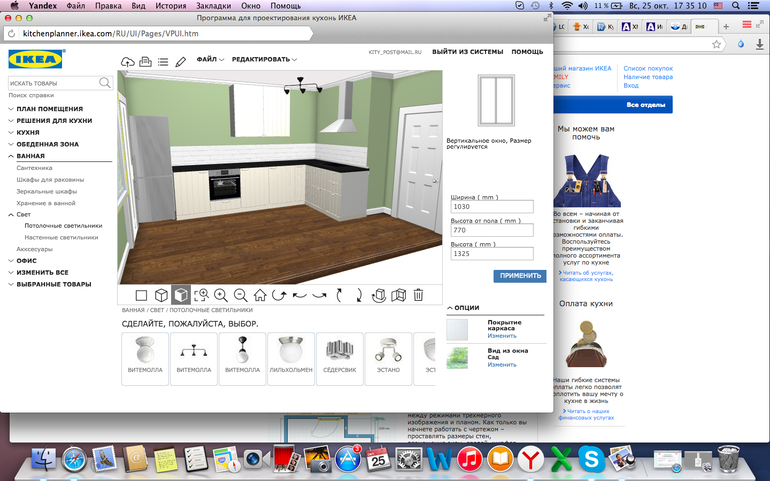
Task: Click the zoom in magnifier icon
Action: tap(221, 295)
